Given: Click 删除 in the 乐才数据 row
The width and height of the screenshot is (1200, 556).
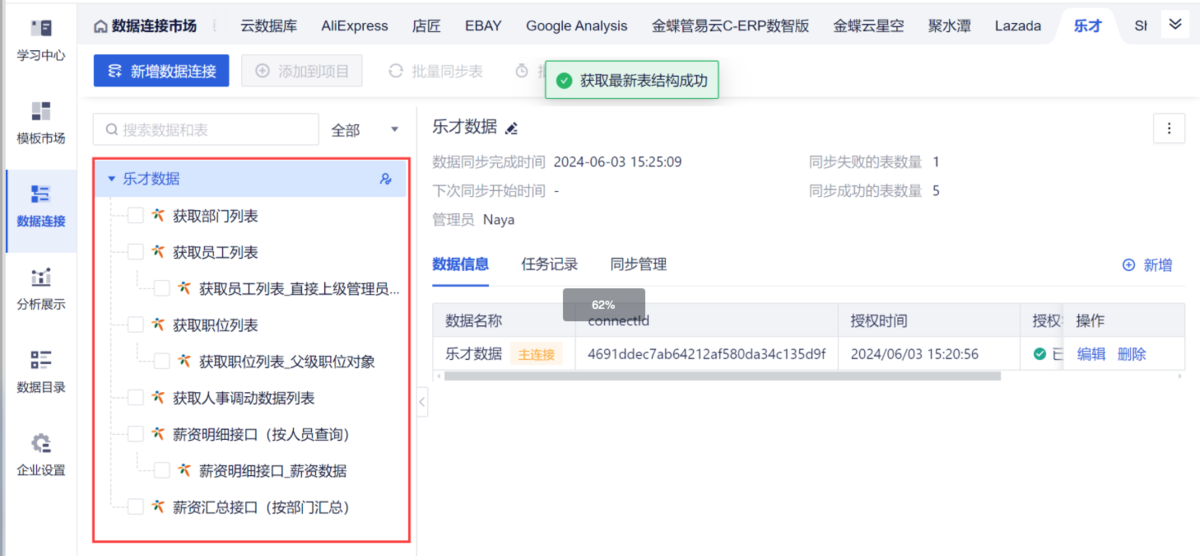Looking at the screenshot, I should [x=1132, y=354].
